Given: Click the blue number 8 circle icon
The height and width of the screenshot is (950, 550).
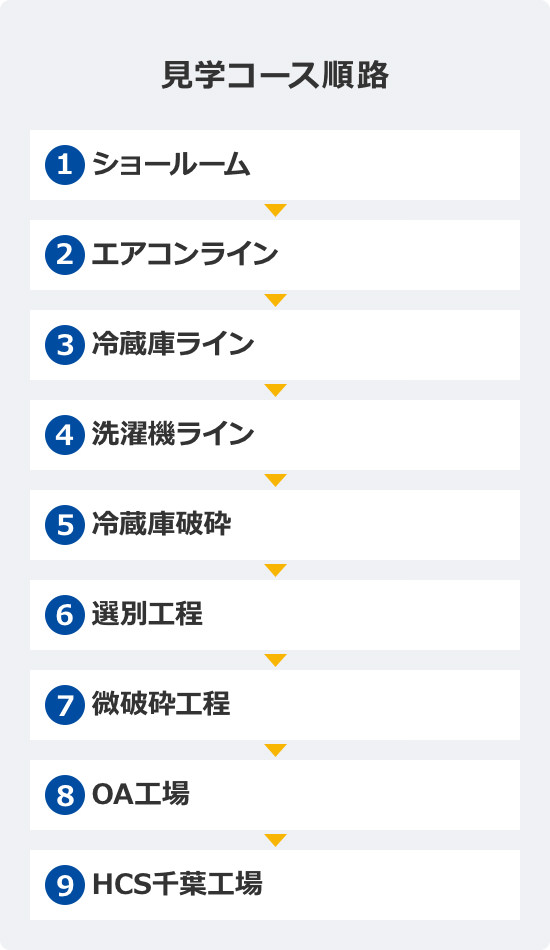Looking at the screenshot, I should pos(65,795).
